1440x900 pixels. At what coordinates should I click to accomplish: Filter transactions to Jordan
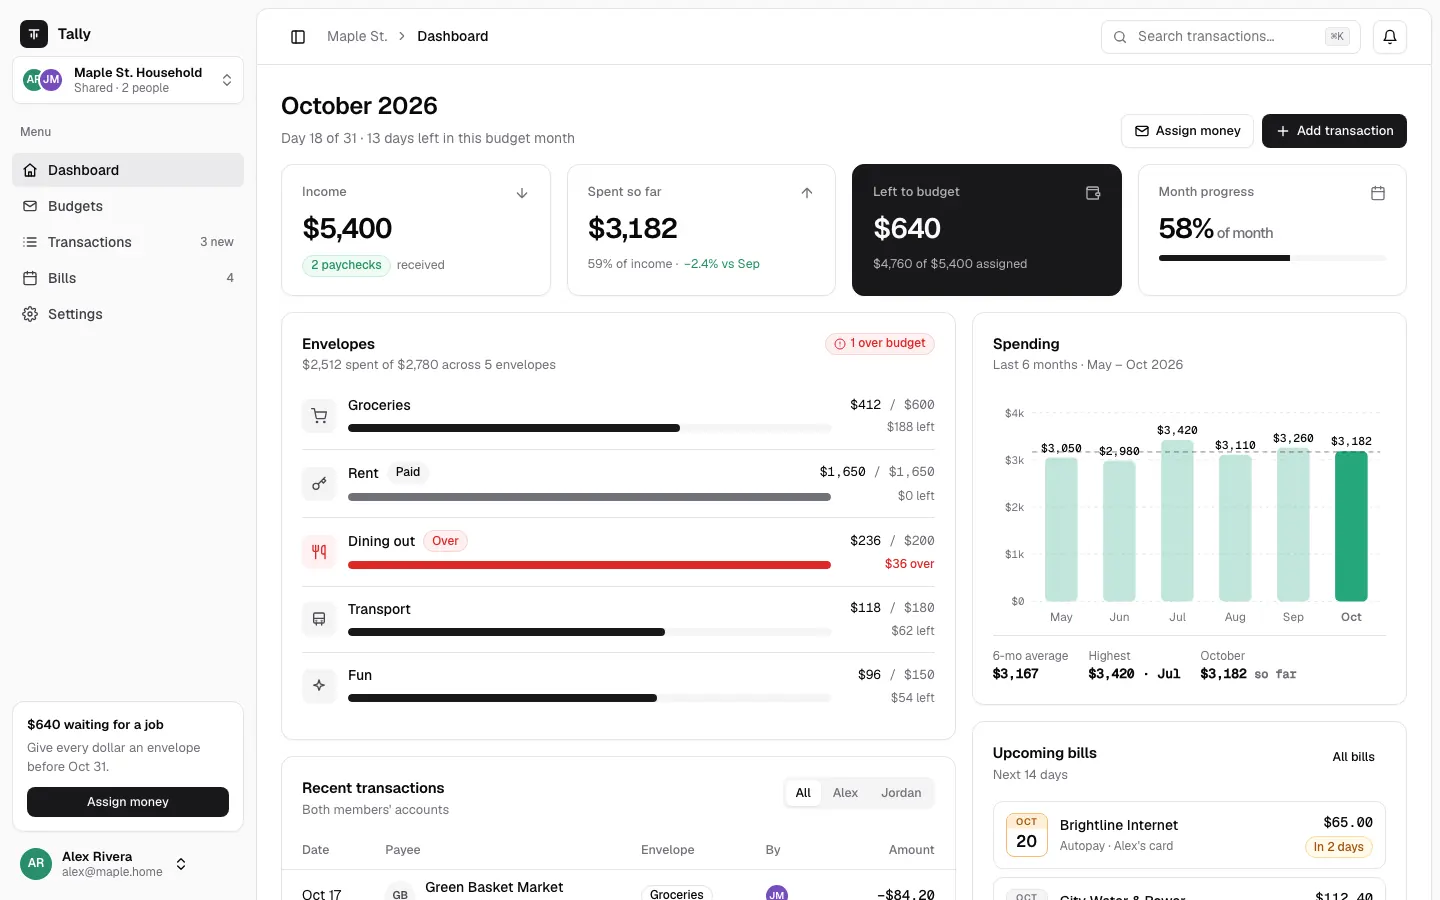(901, 793)
